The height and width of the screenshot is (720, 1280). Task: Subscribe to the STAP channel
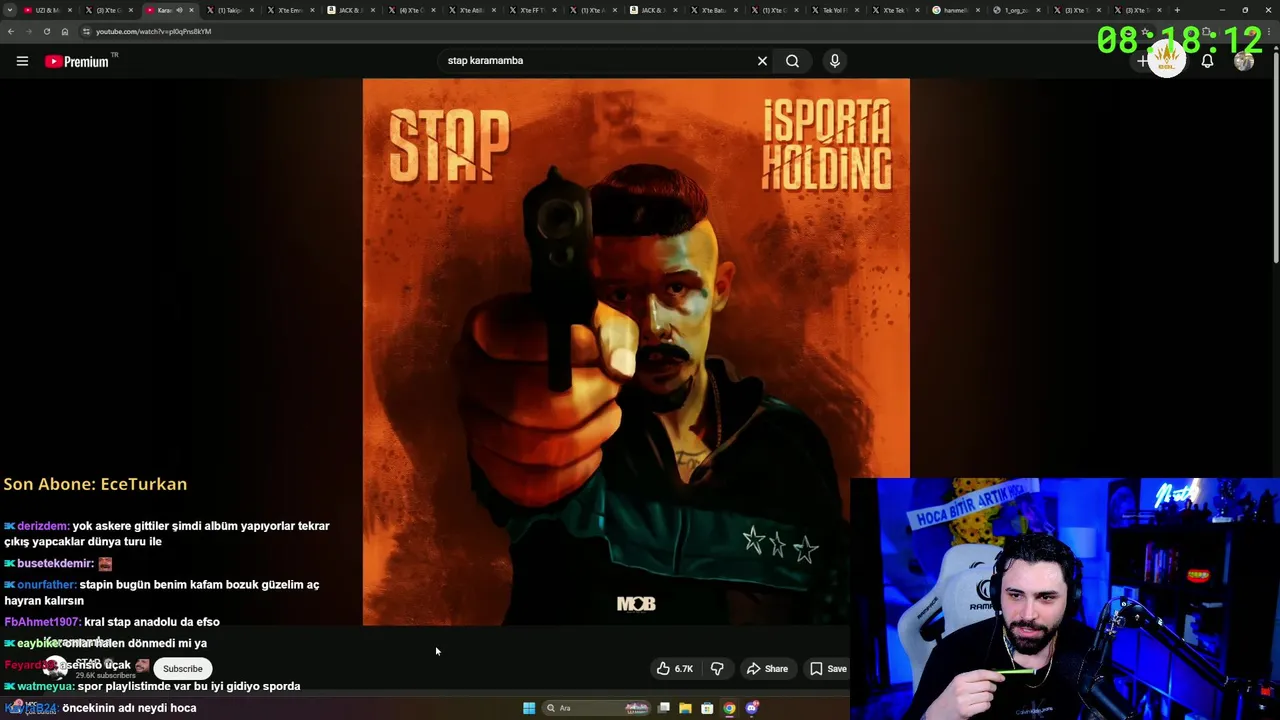tap(182, 669)
